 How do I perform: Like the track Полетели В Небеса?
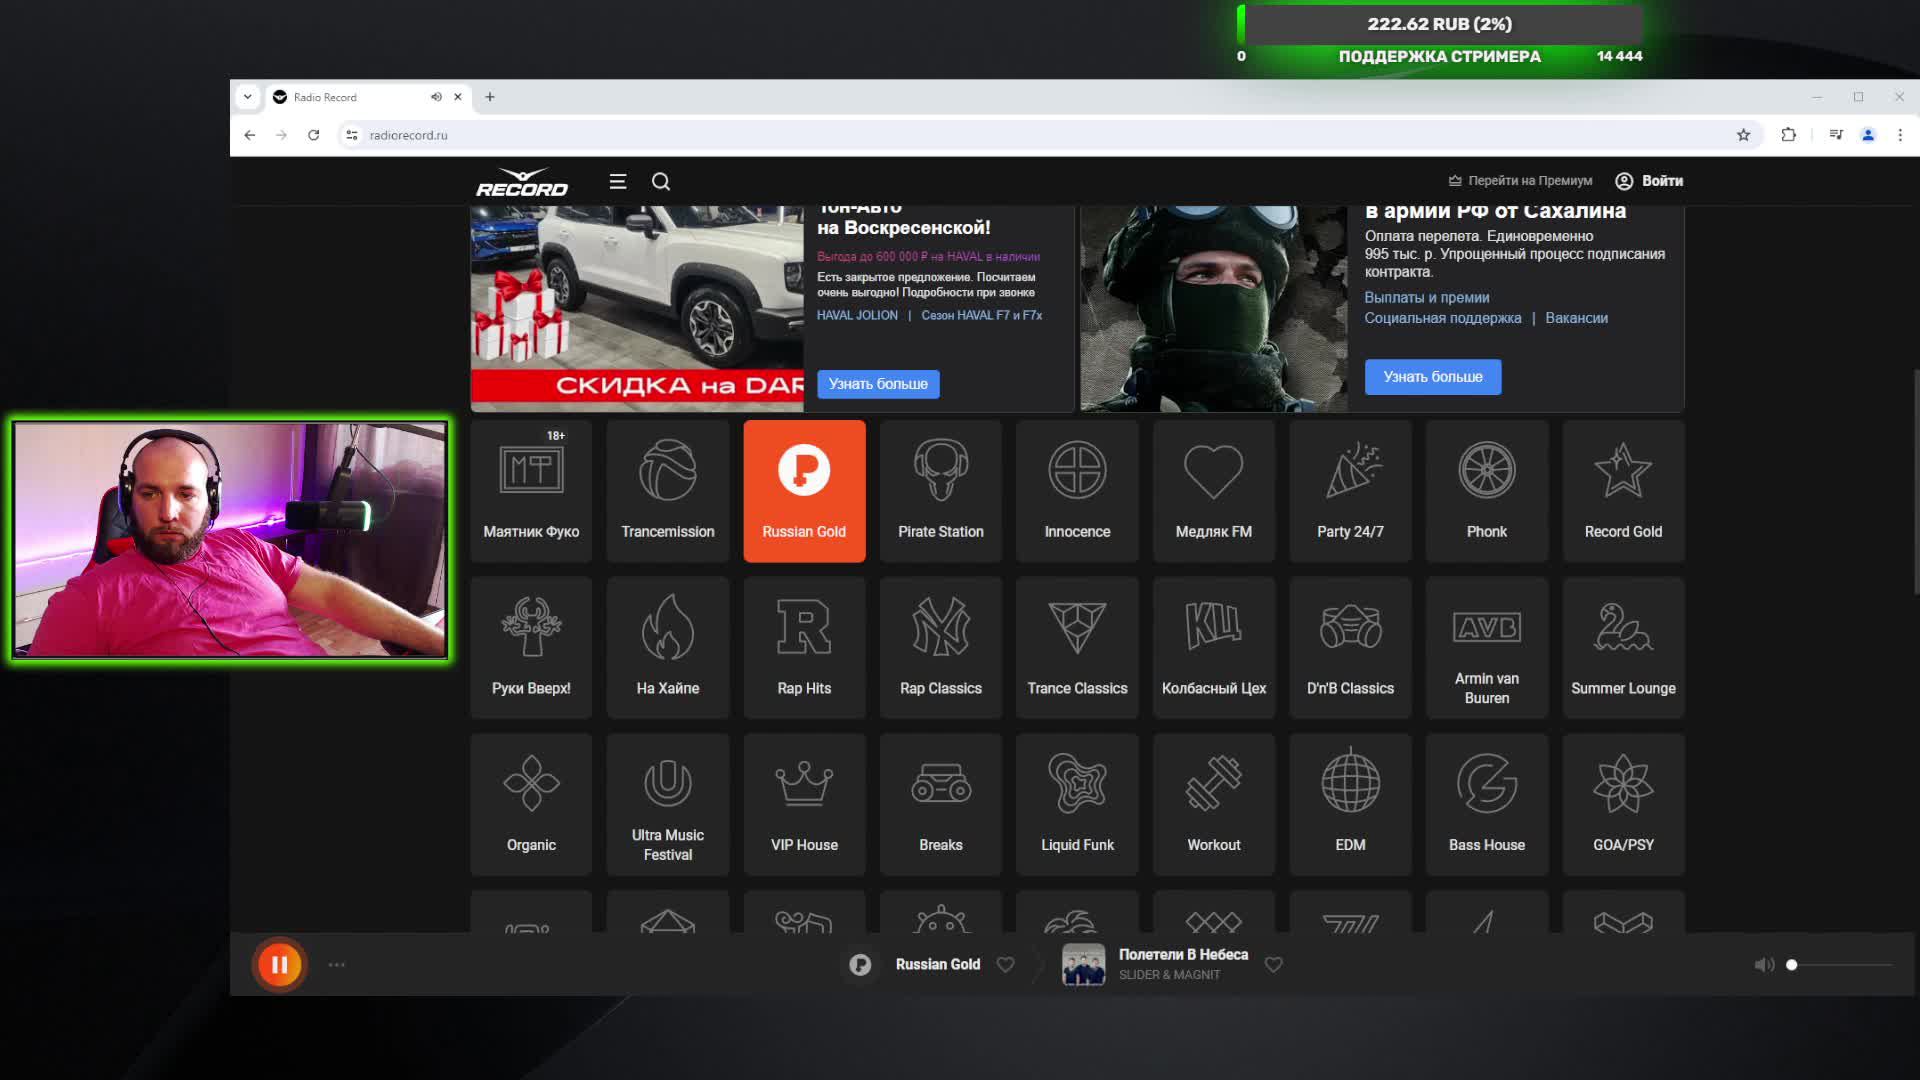1274,964
